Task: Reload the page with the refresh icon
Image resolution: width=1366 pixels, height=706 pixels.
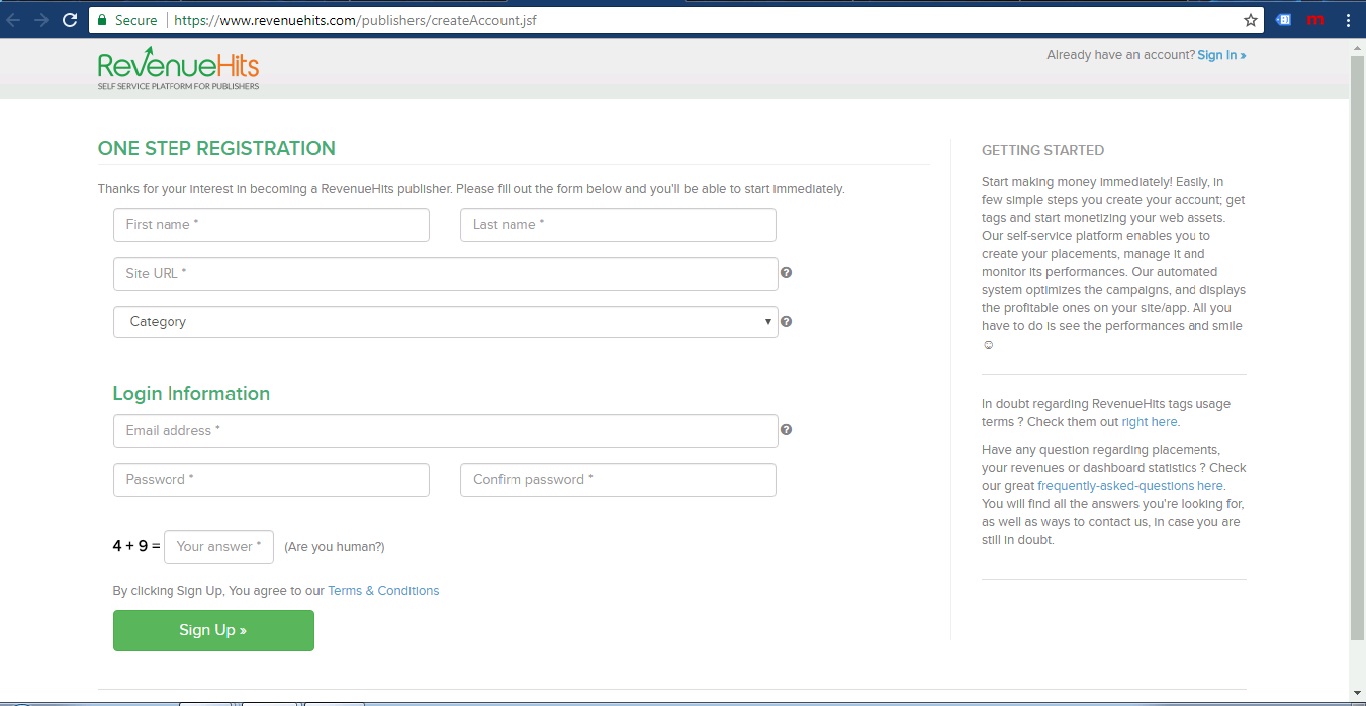Action: tap(70, 20)
